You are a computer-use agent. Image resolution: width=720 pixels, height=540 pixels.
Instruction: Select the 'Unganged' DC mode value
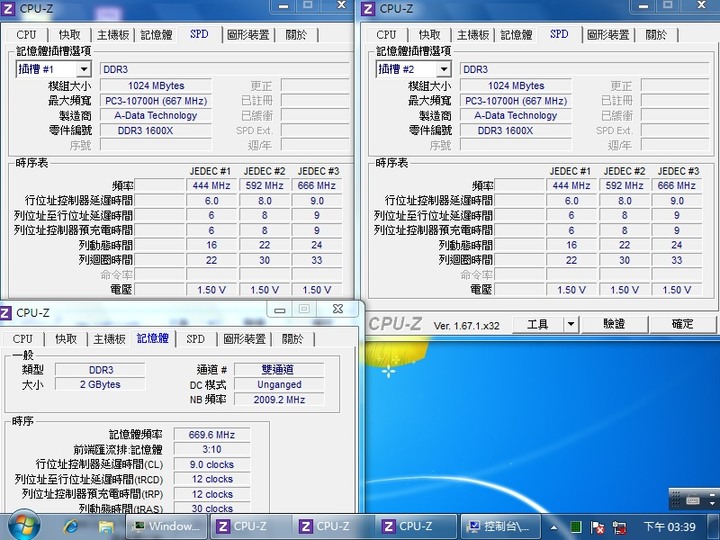click(279, 384)
